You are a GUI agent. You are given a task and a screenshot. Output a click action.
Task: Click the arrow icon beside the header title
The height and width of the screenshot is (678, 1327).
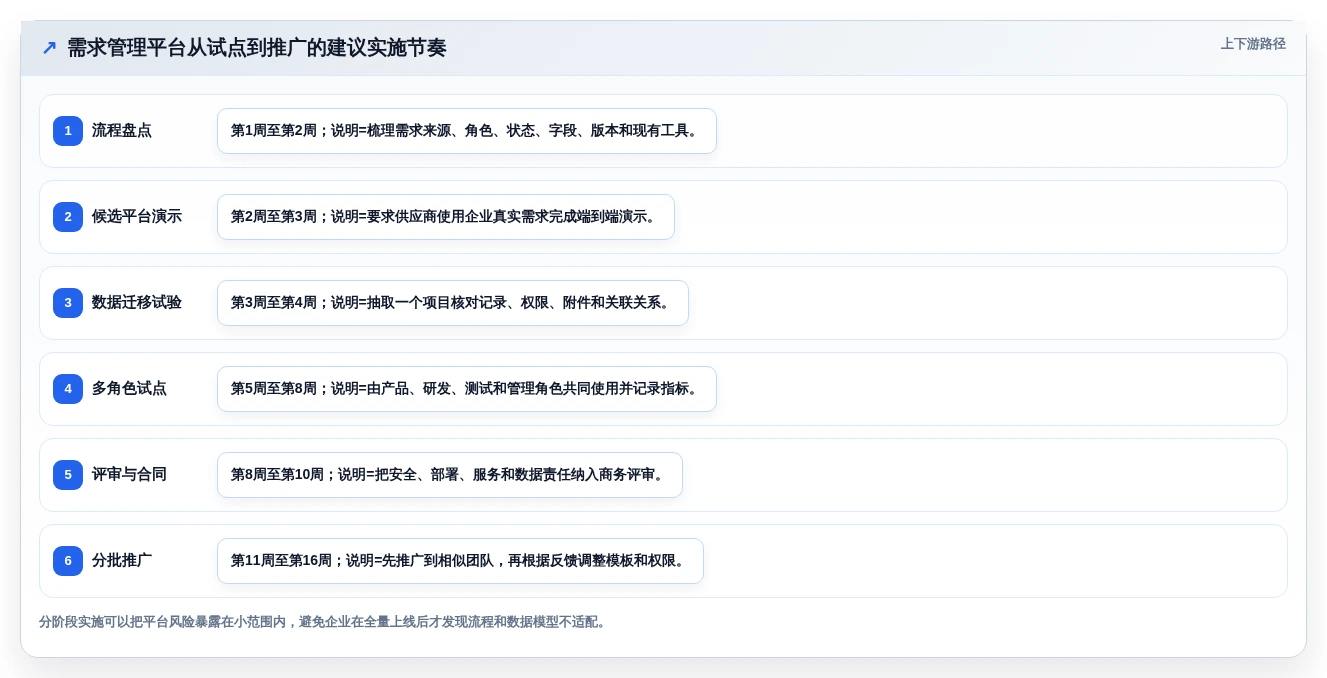(49, 48)
